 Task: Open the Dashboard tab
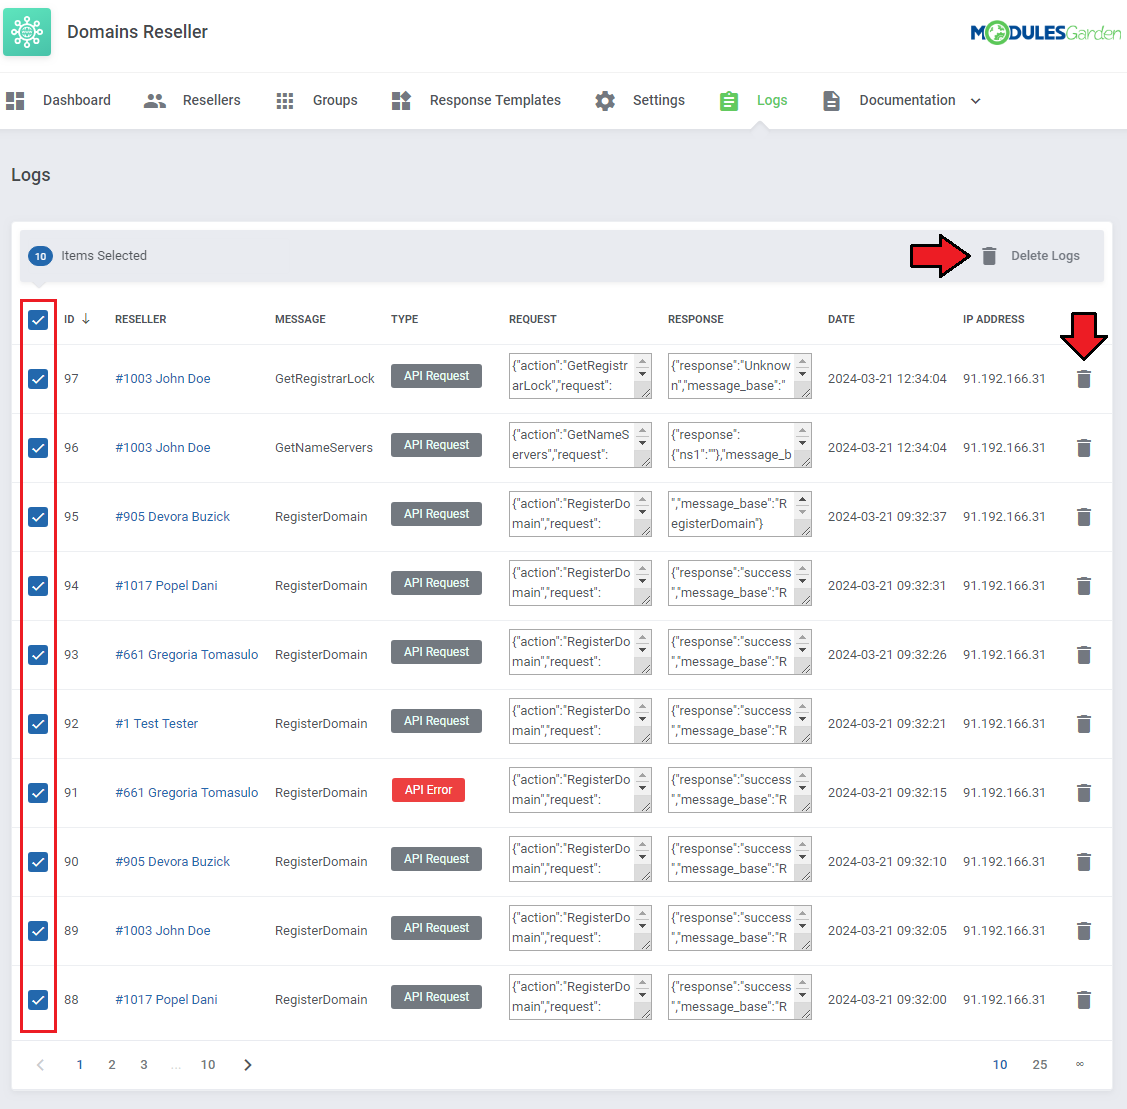point(76,101)
